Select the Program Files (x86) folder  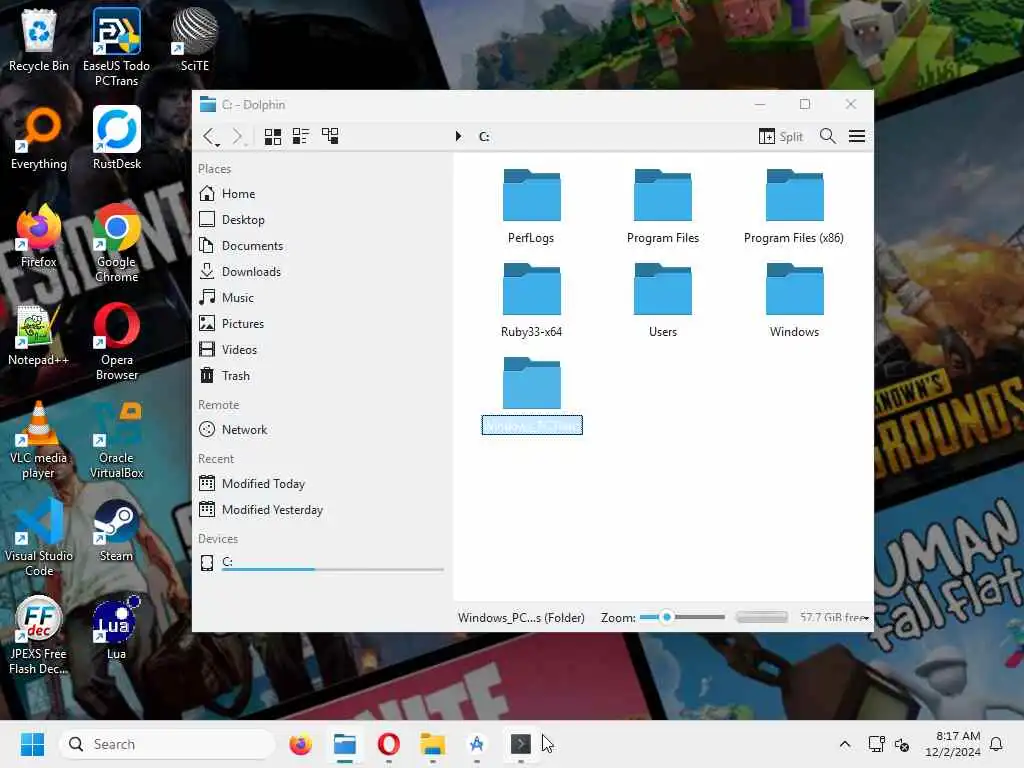point(794,206)
